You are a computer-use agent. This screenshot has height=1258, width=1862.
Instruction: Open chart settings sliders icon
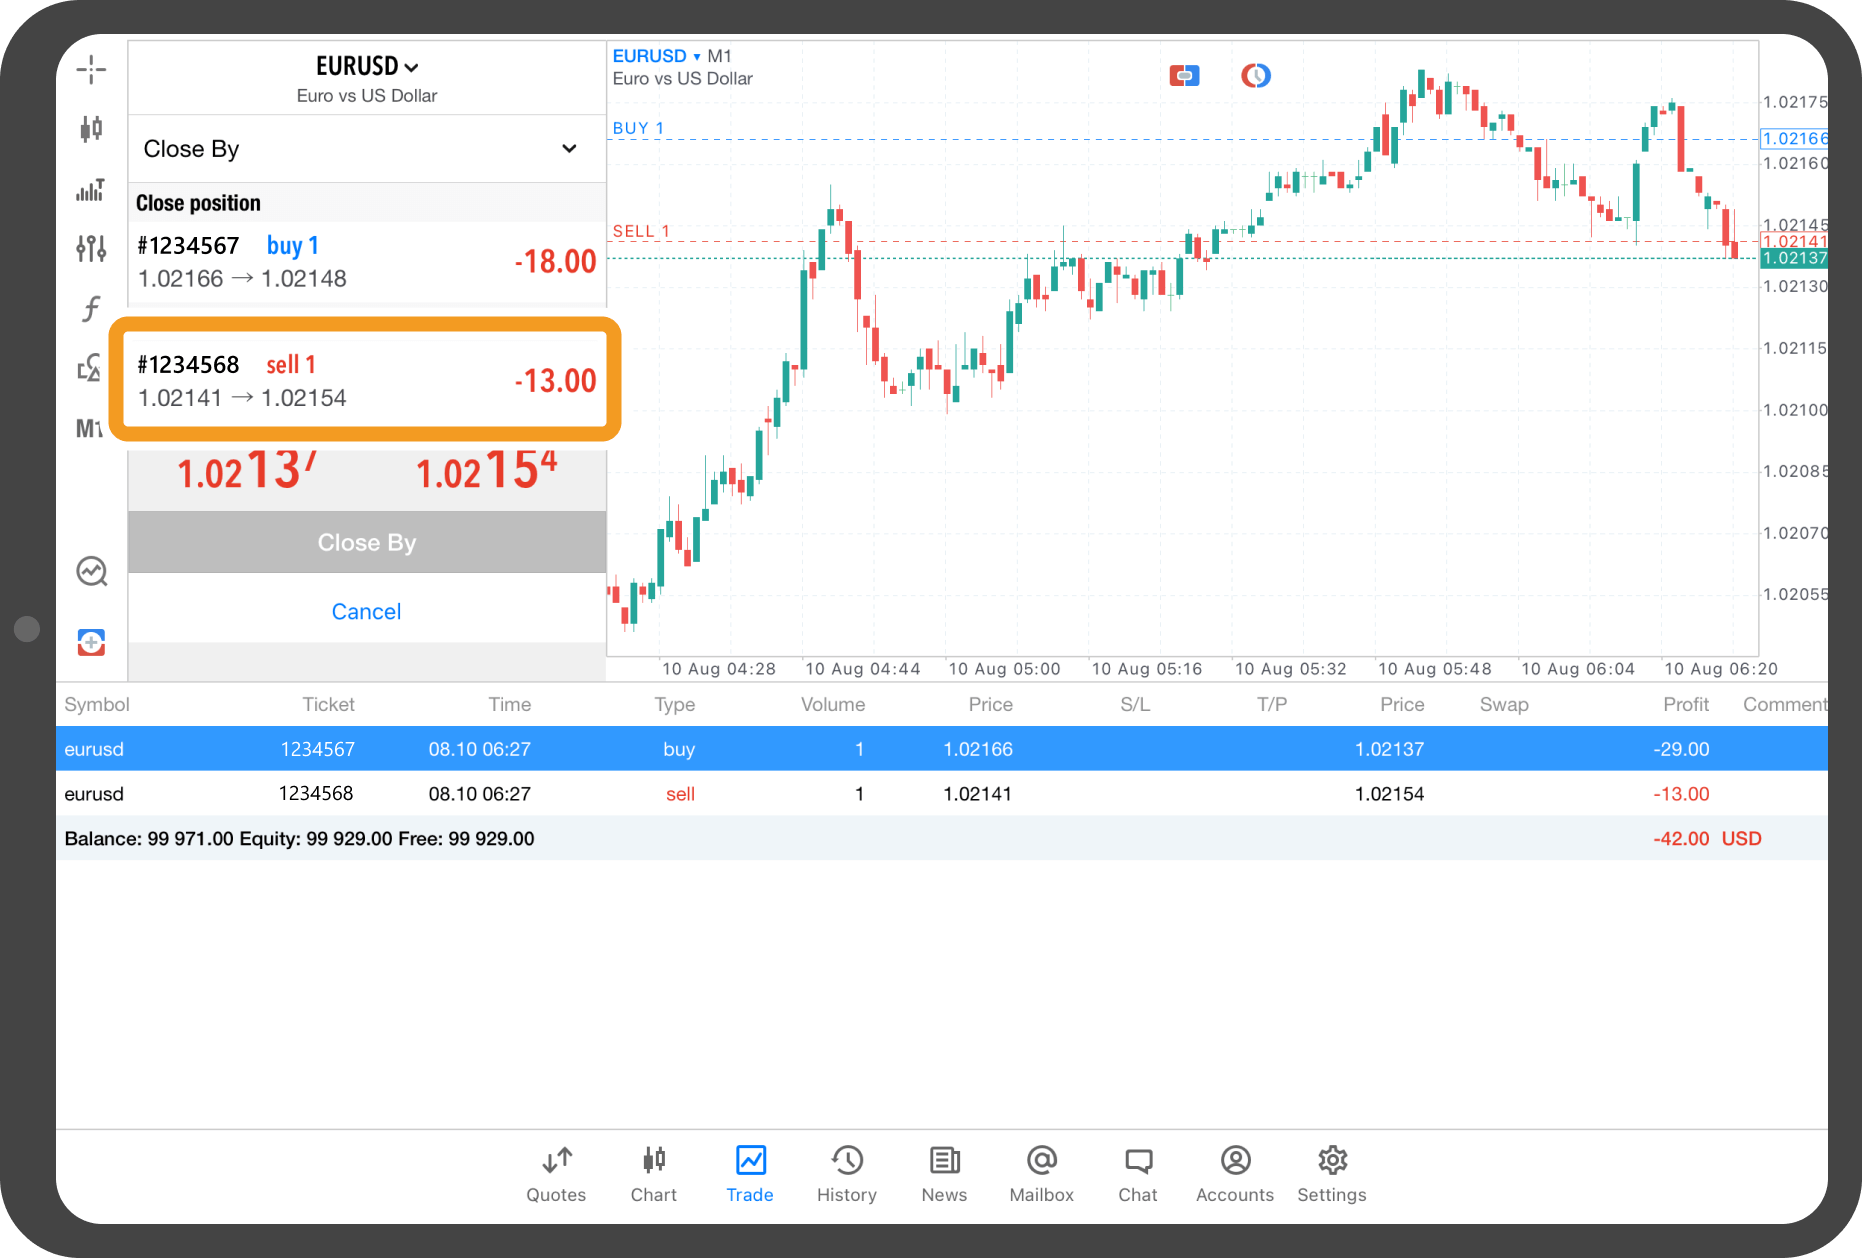pyautogui.click(x=91, y=248)
